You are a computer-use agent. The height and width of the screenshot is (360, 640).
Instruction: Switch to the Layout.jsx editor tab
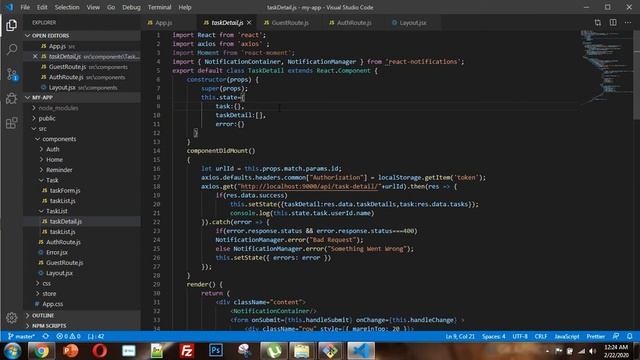pos(412,23)
